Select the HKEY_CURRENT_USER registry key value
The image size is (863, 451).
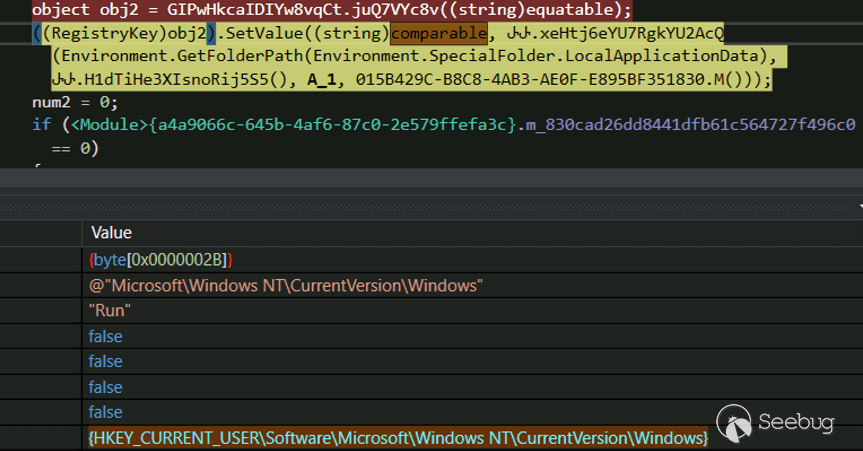398,438
